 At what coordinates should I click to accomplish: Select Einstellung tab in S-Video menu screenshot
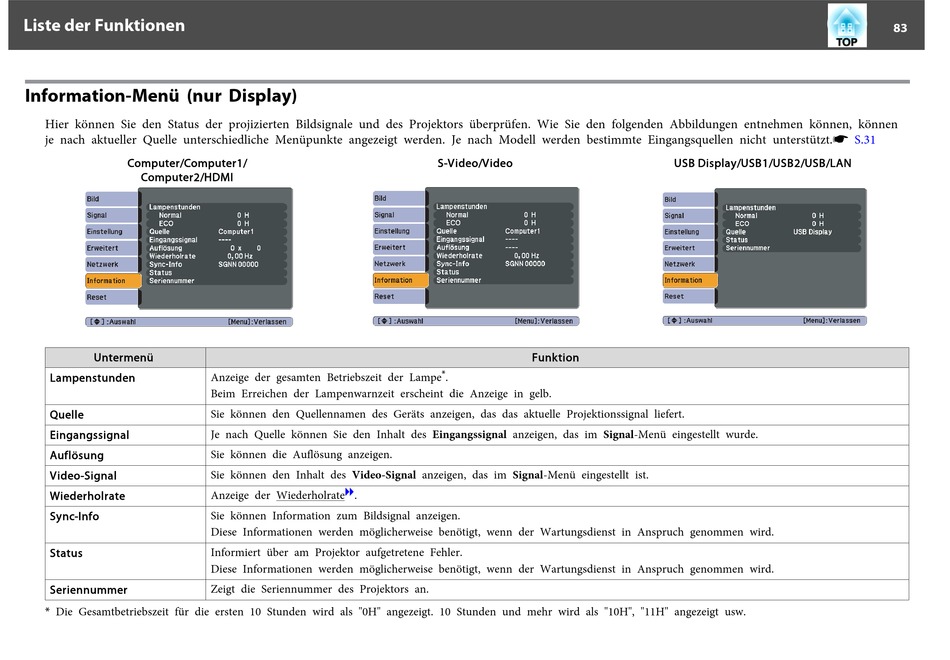[399, 231]
